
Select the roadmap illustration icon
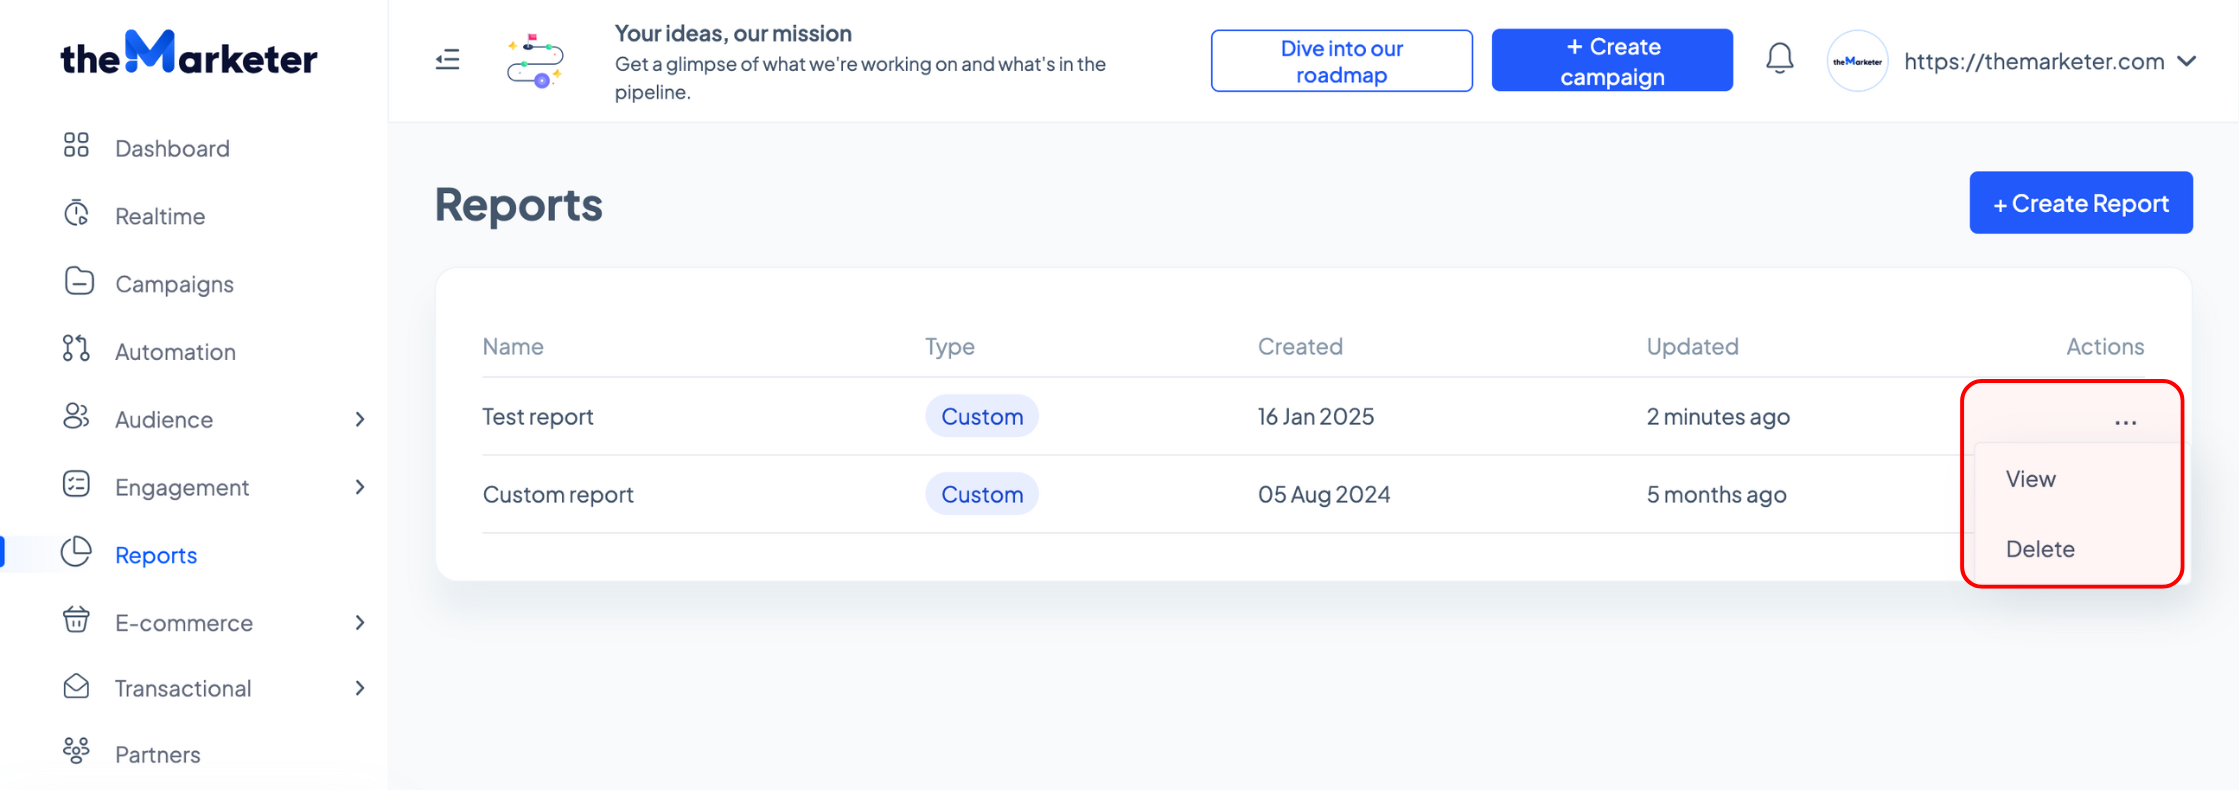pos(535,61)
